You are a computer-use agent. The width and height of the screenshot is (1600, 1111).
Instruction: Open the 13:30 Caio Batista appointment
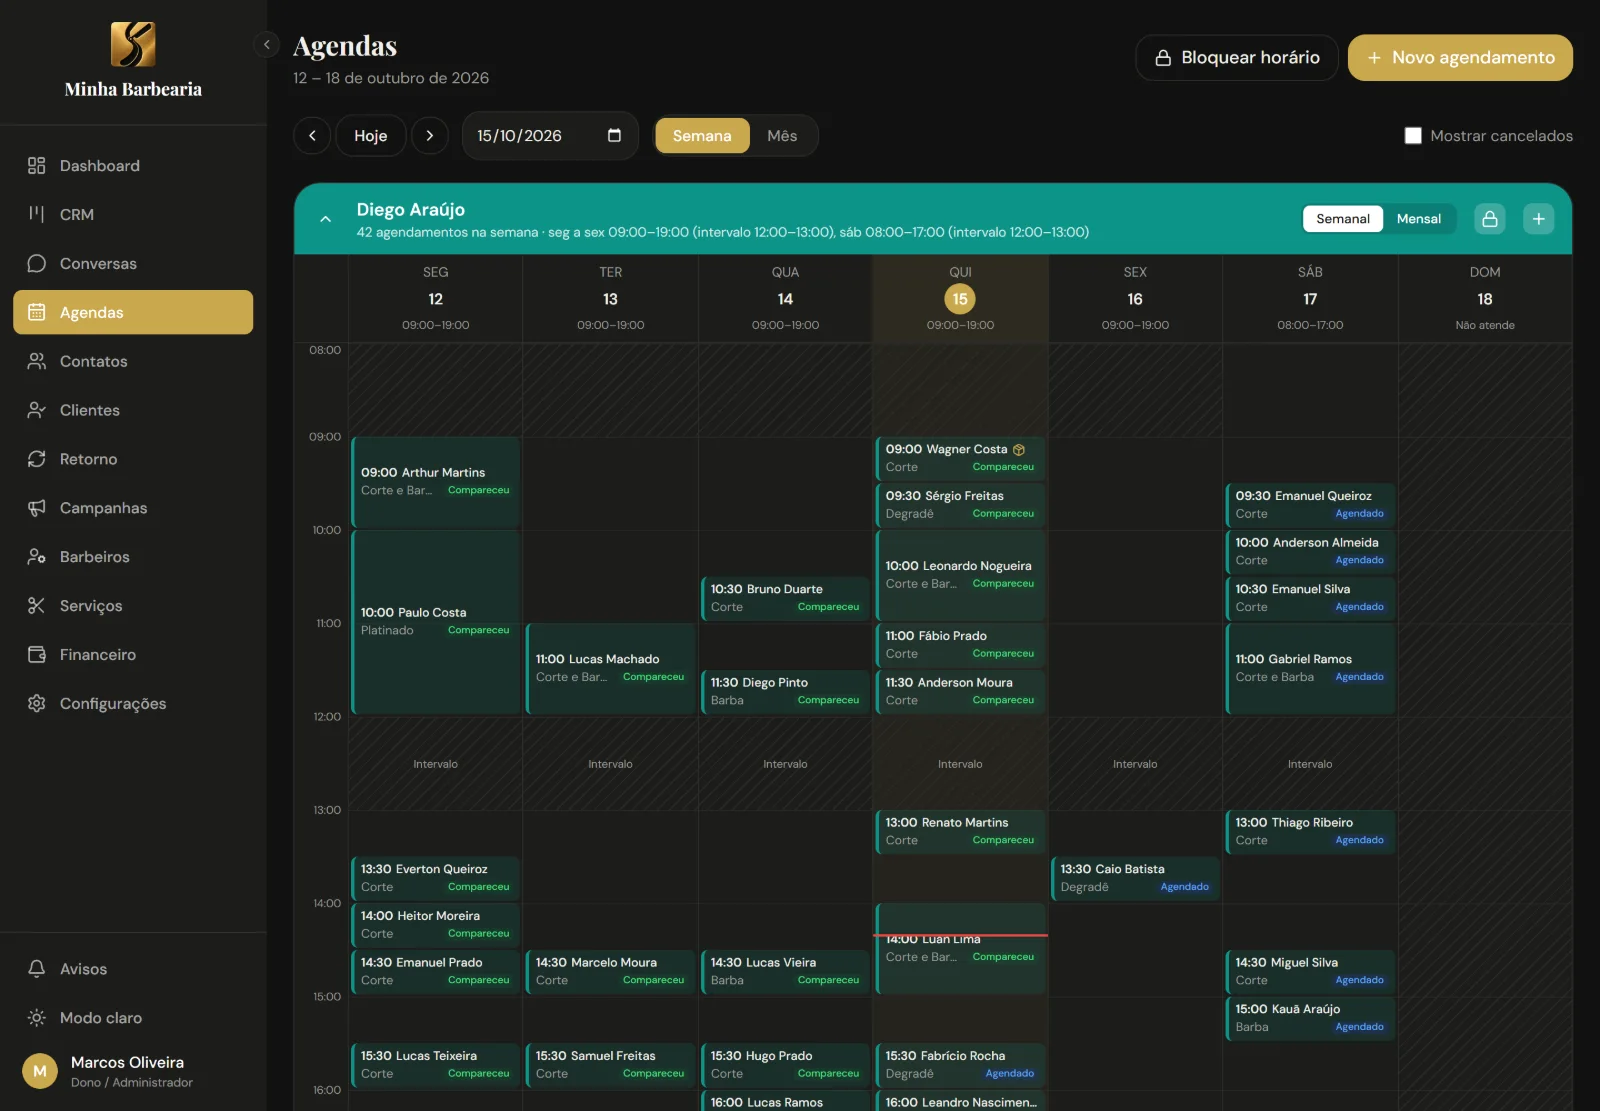1135,878
